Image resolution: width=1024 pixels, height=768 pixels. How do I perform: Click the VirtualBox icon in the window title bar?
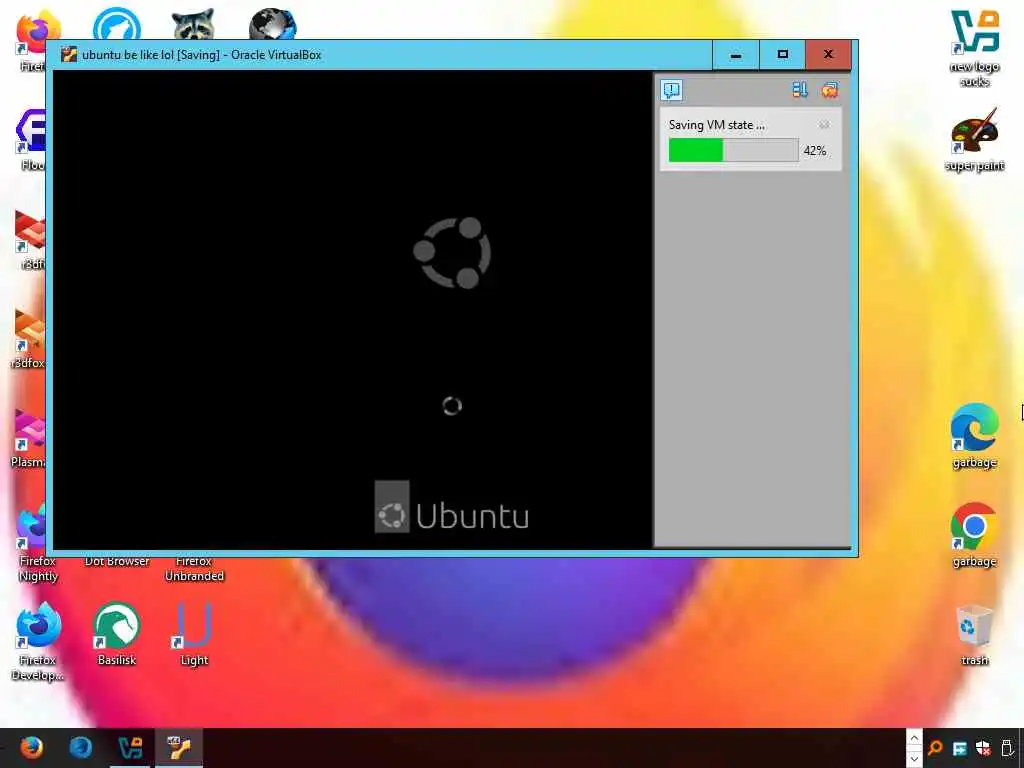69,55
